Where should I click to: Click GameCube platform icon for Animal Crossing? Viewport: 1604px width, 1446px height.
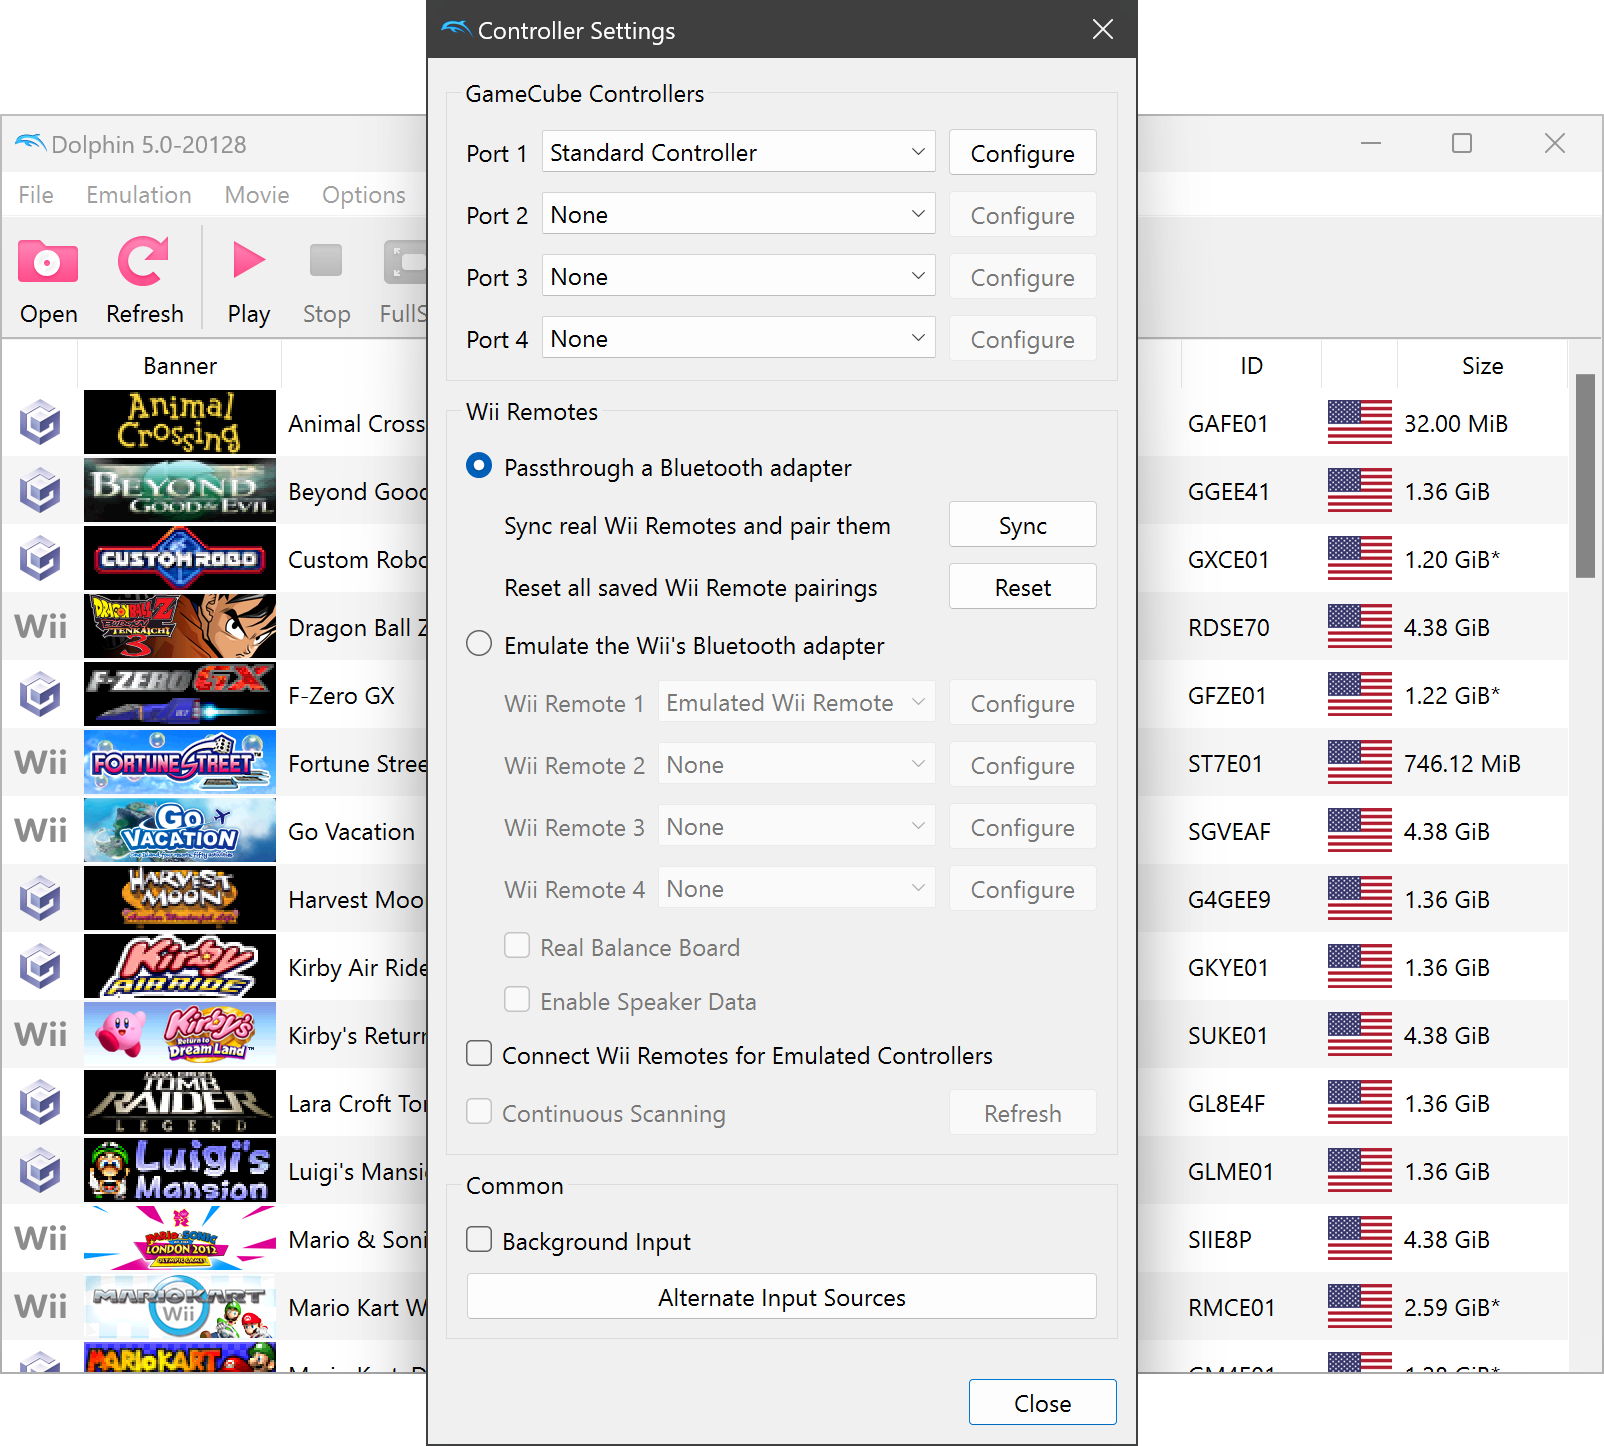tap(41, 423)
